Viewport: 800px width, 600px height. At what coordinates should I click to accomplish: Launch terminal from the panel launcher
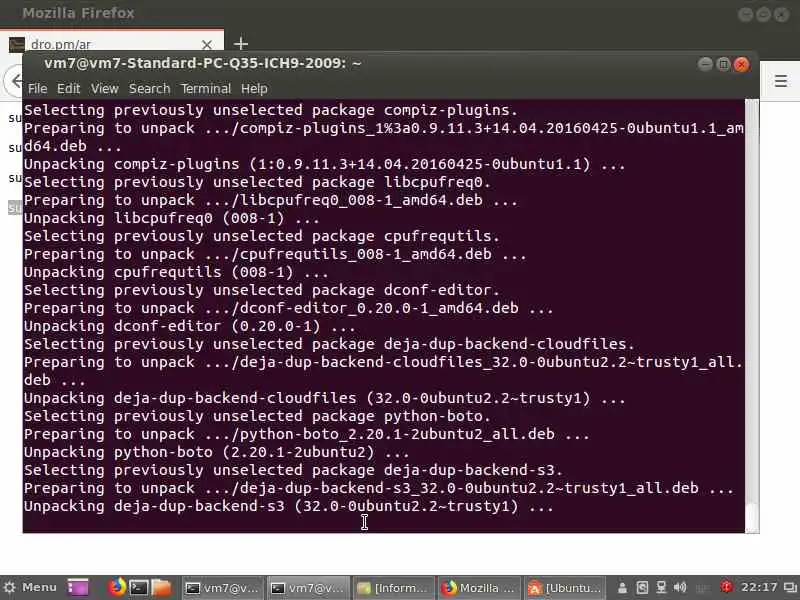pyautogui.click(x=138, y=588)
